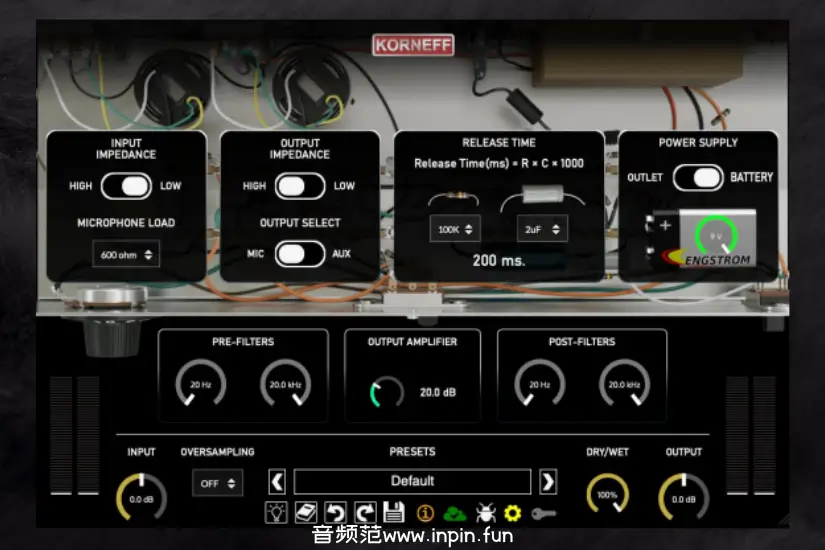Open the 100K resistor value dropdown
The image size is (825, 550).
455,229
